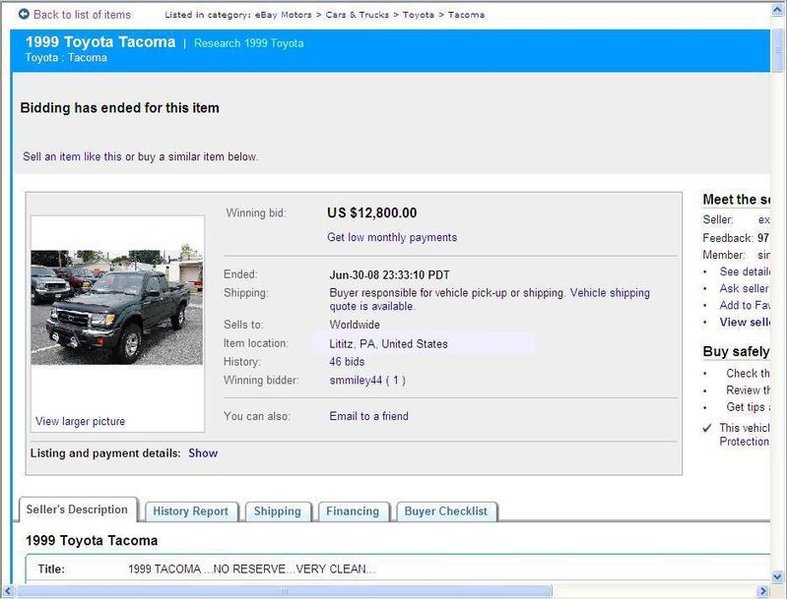Click the vertical scrollbar down arrow
Image resolution: width=787 pixels, height=599 pixels.
pos(777,576)
